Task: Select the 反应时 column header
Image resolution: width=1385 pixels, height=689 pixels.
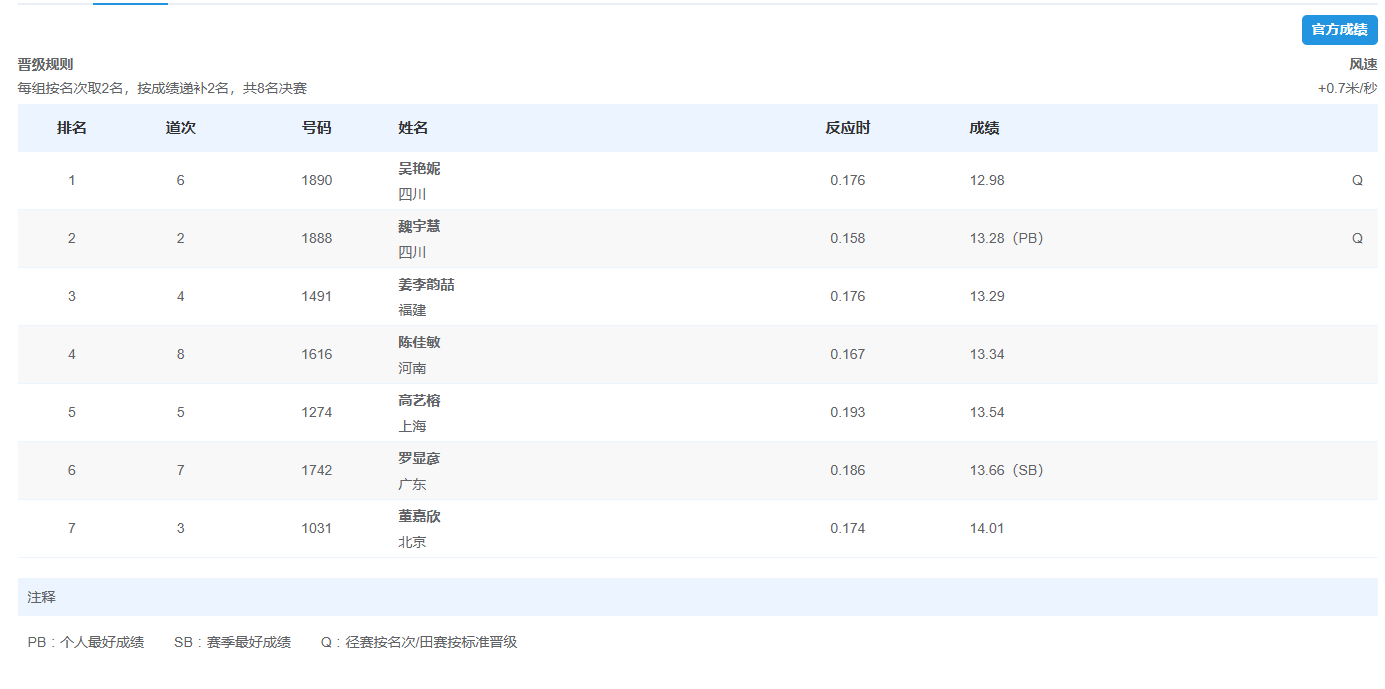Action: click(847, 128)
